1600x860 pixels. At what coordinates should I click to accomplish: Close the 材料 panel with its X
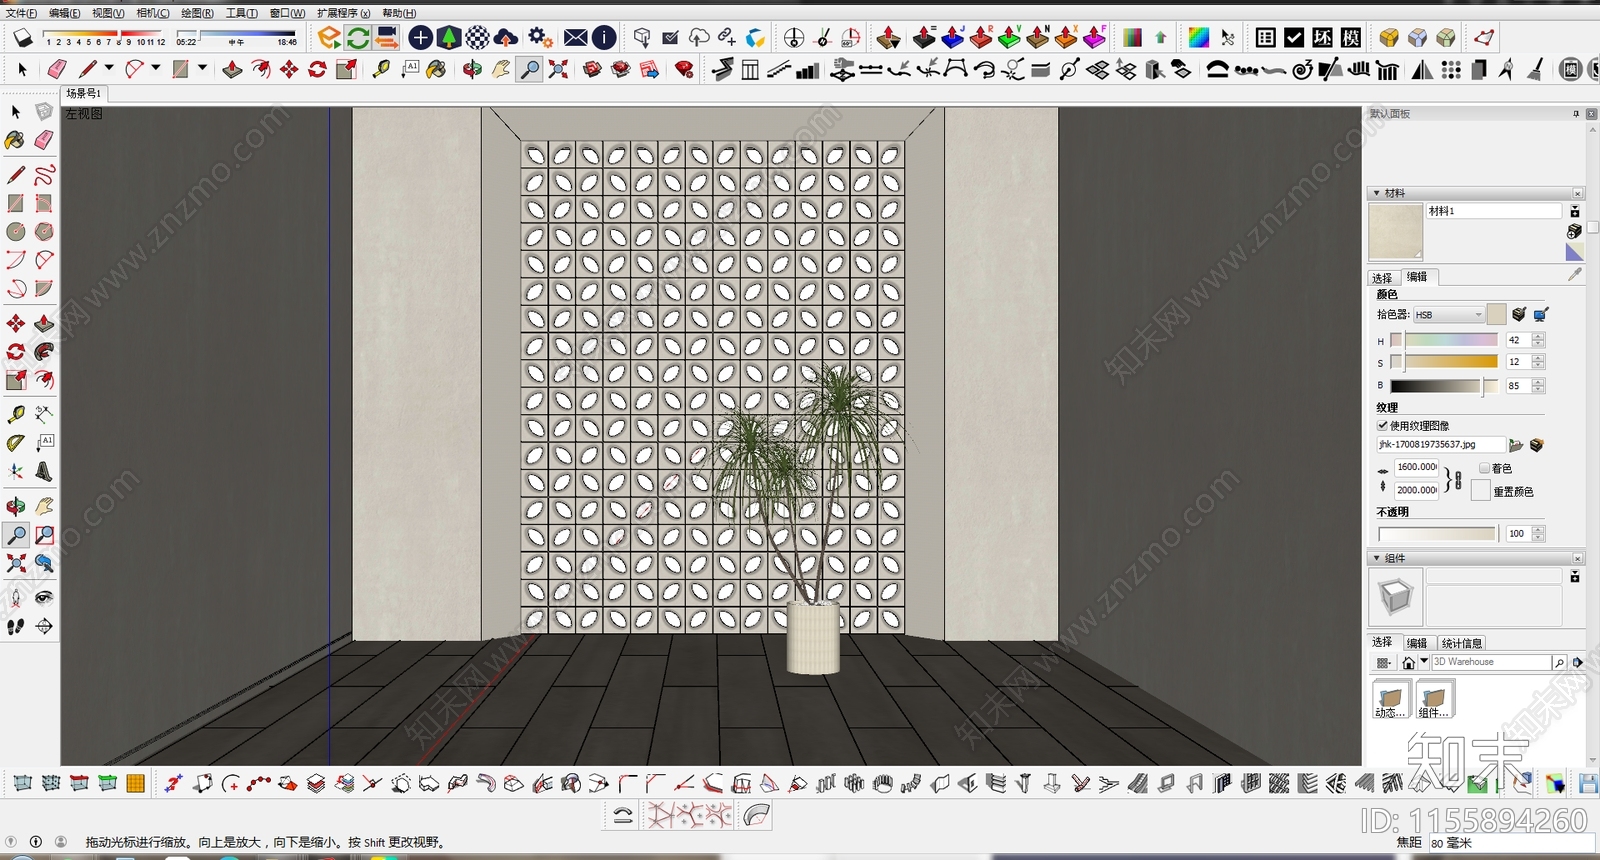point(1578,193)
